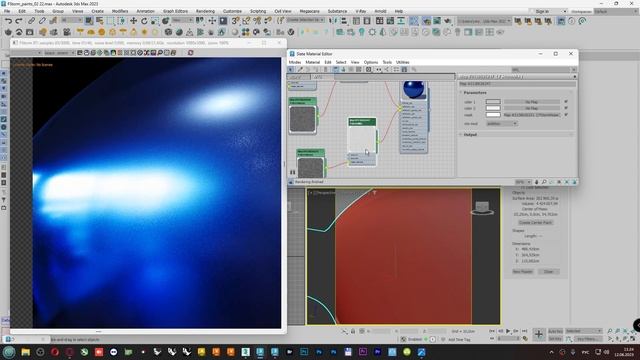Open the Utilities menu in Slate editor
Screen dimensions: 640x360
(x=402, y=62)
